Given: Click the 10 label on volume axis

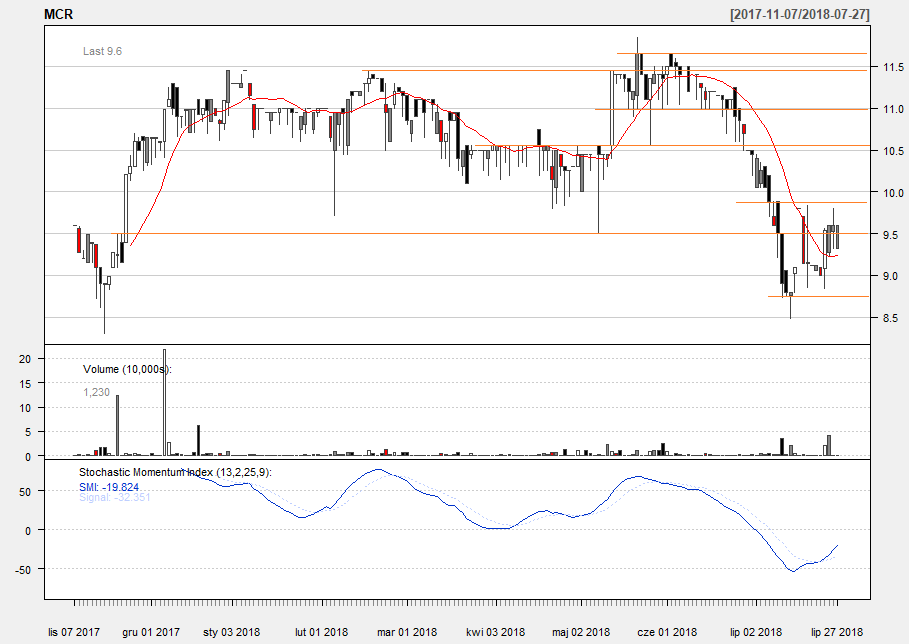Looking at the screenshot, I should pyautogui.click(x=24, y=407).
